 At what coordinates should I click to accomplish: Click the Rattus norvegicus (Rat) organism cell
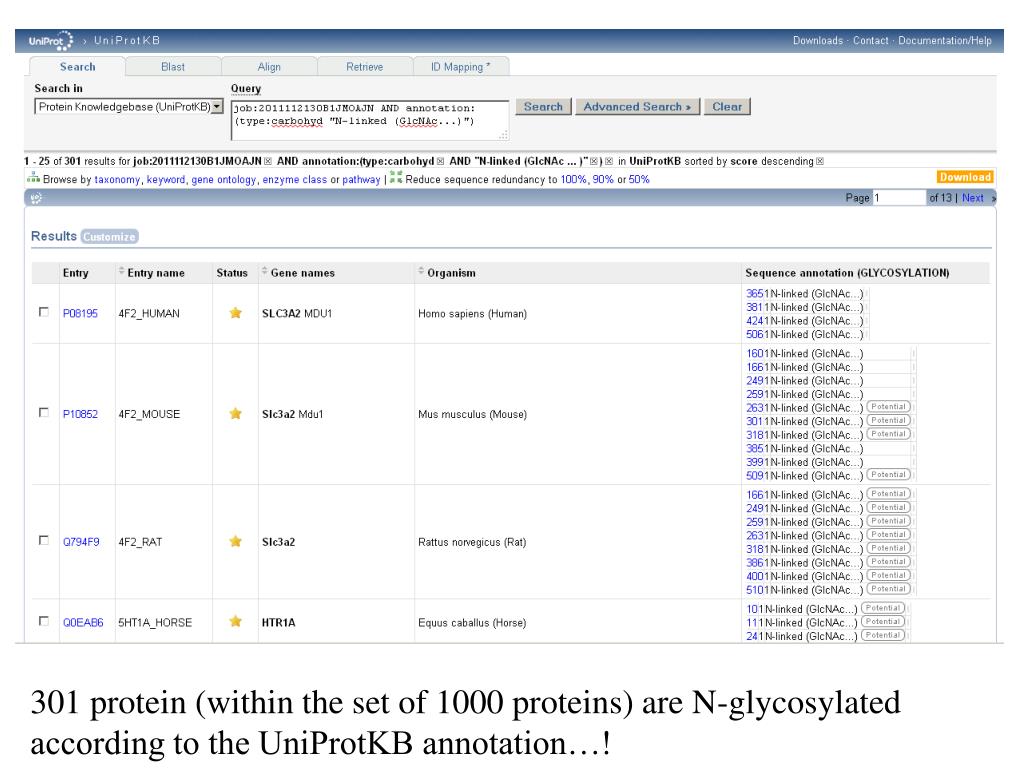pos(472,542)
